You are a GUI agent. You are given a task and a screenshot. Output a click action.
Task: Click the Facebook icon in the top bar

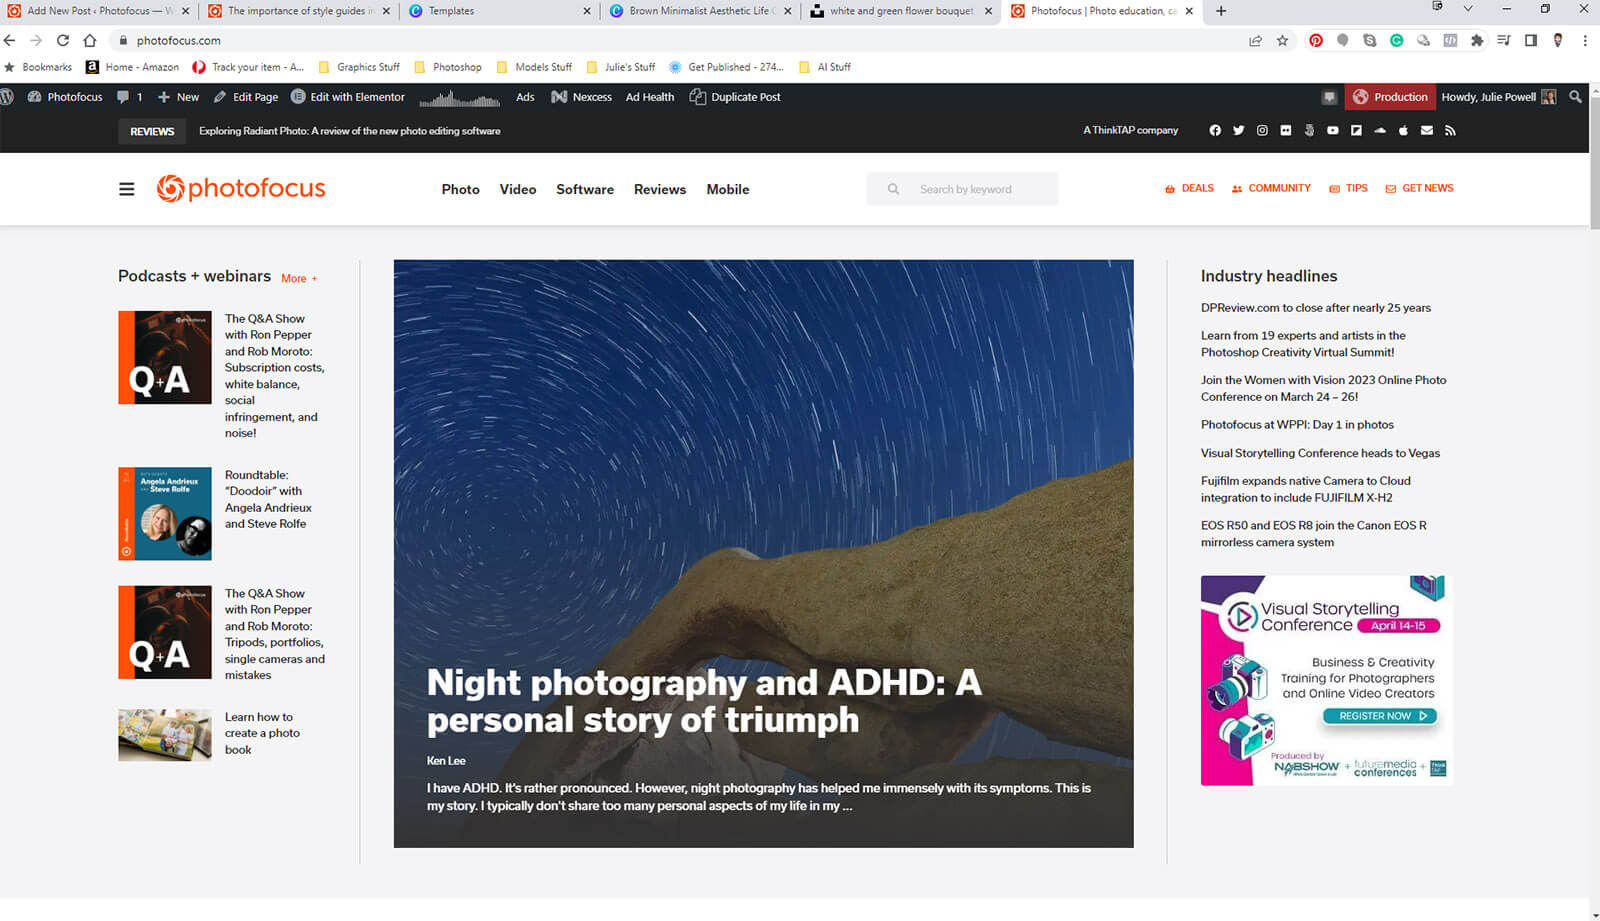pyautogui.click(x=1215, y=131)
